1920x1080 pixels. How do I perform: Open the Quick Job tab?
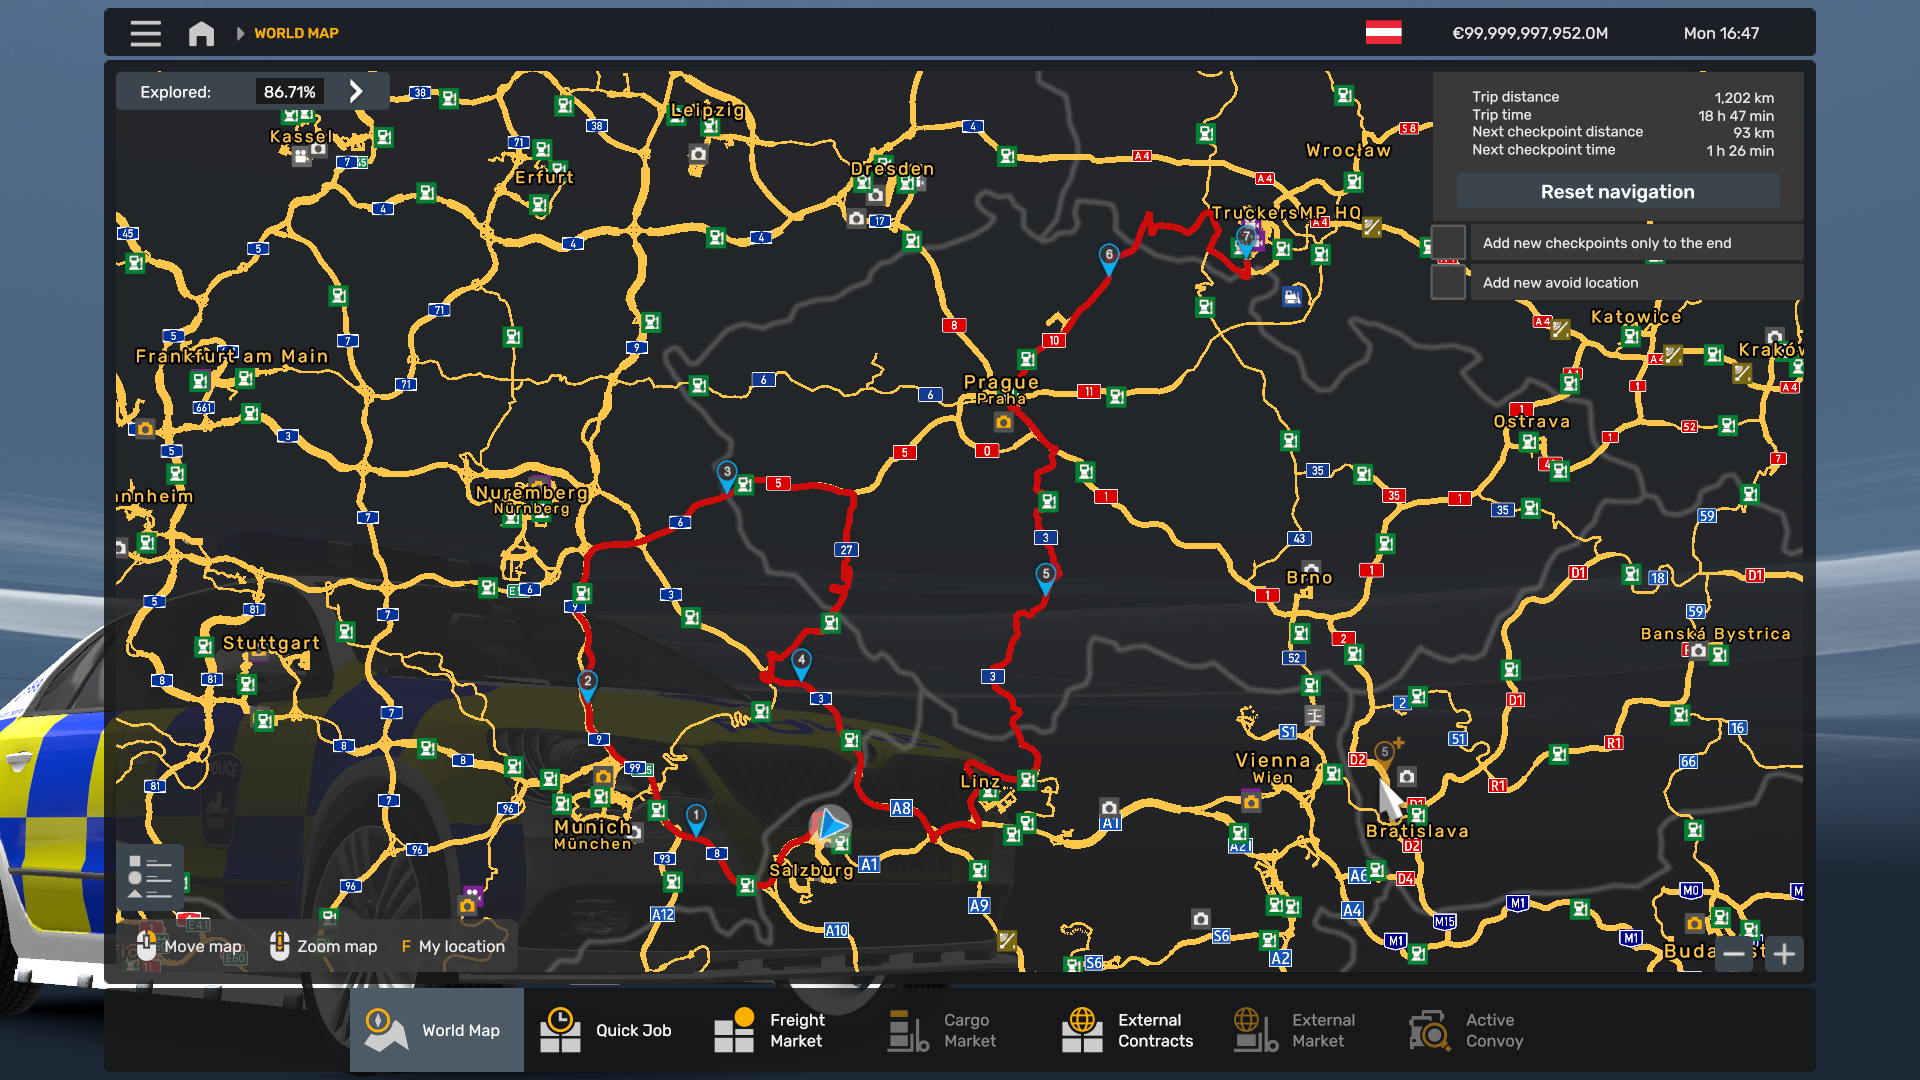pos(607,1030)
